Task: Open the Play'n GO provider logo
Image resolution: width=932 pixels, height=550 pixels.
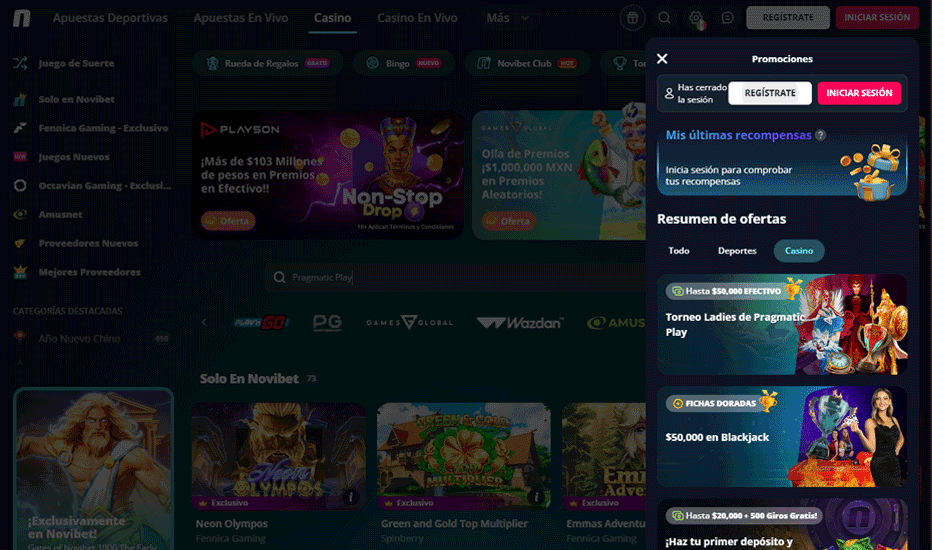Action: click(x=261, y=322)
